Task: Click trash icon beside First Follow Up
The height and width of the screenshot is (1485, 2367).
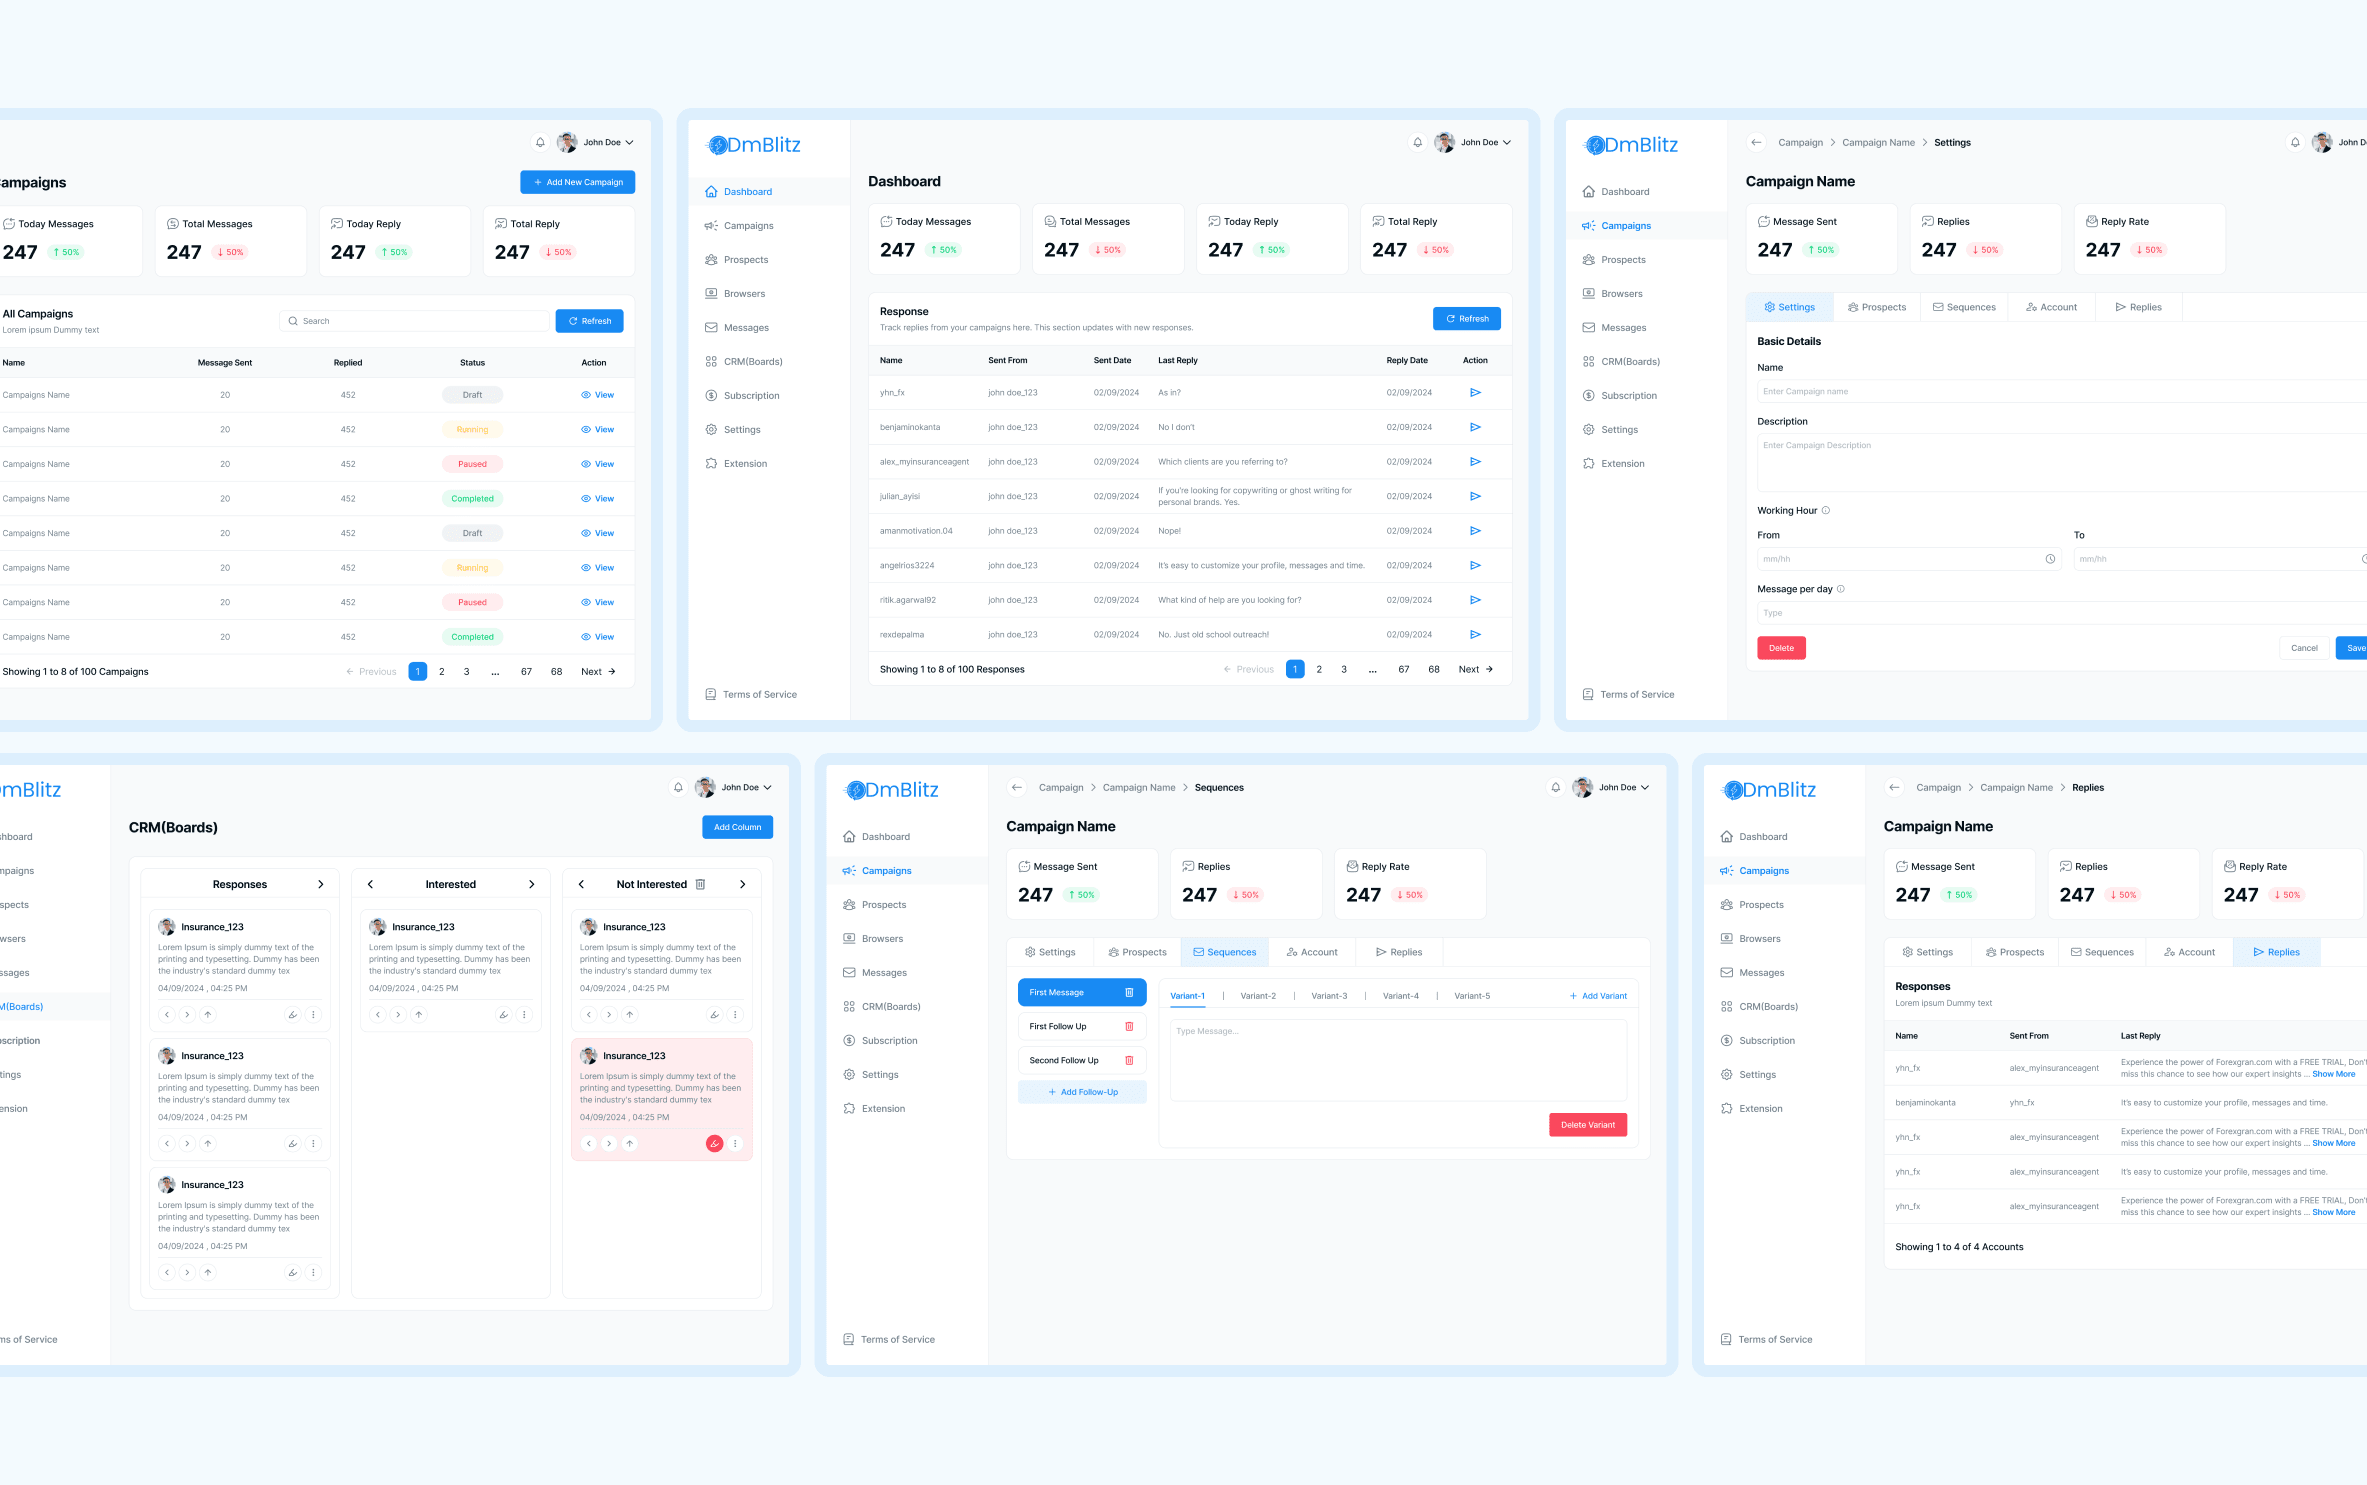Action: tap(1129, 1026)
